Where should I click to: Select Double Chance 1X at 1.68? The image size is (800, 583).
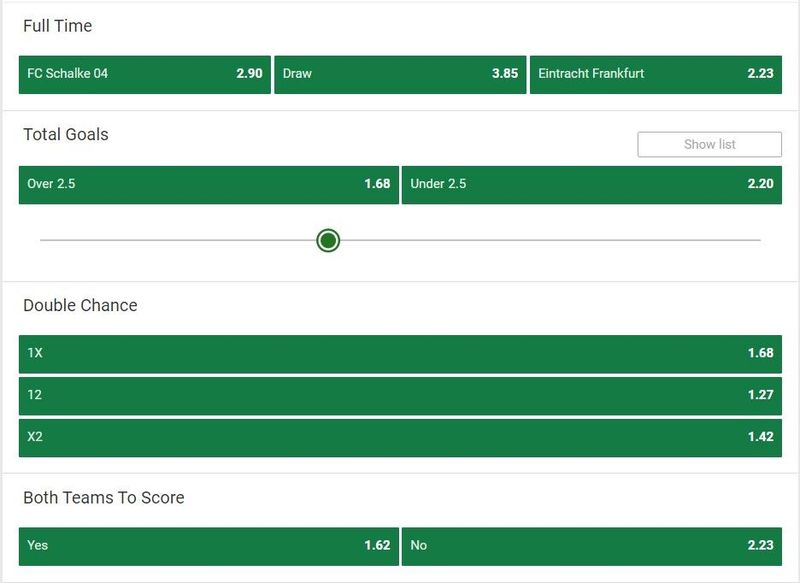[x=400, y=354]
